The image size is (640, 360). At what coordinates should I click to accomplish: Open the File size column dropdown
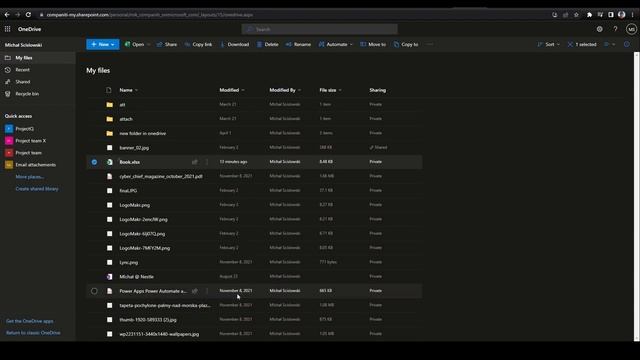330,90
